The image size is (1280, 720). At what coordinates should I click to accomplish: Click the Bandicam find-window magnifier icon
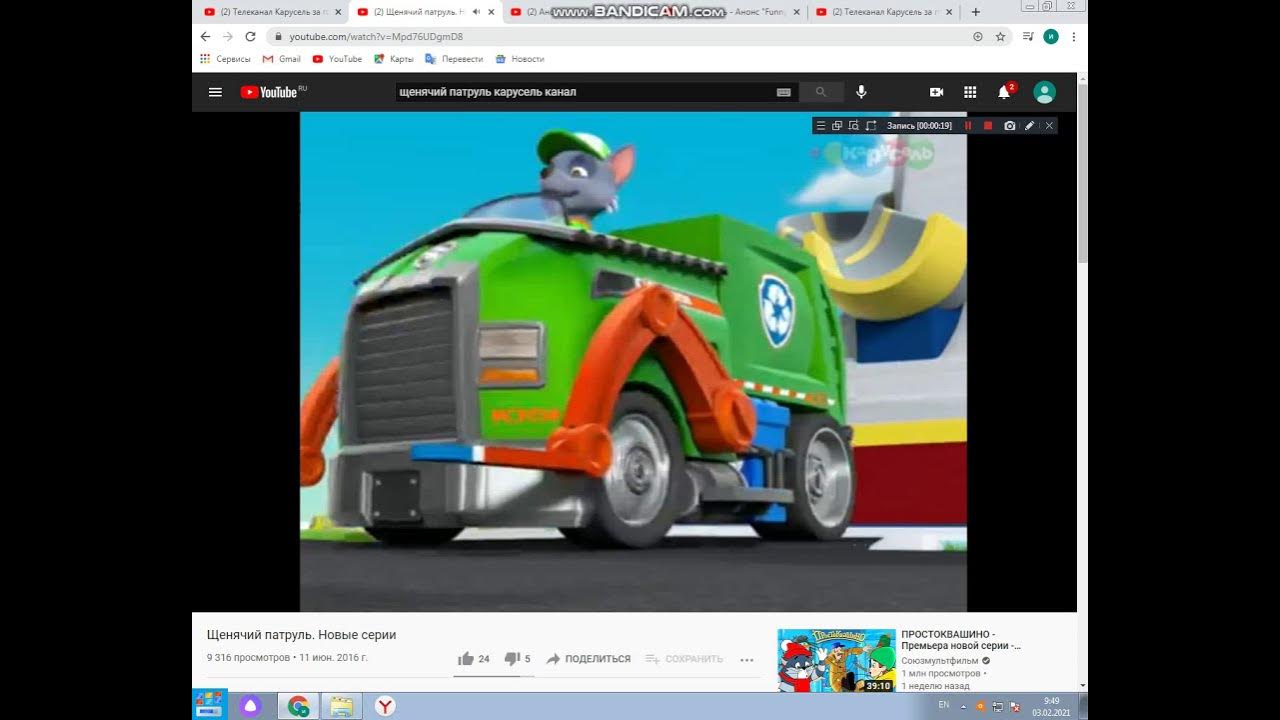(x=853, y=126)
